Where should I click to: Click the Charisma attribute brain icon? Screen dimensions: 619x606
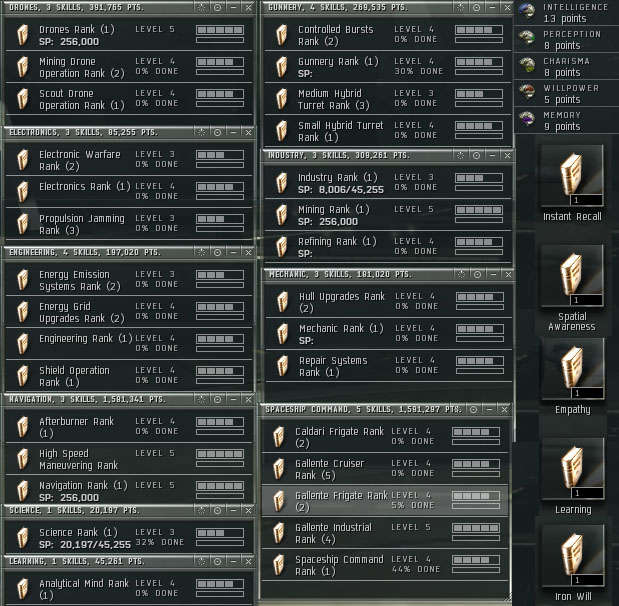pos(527,65)
